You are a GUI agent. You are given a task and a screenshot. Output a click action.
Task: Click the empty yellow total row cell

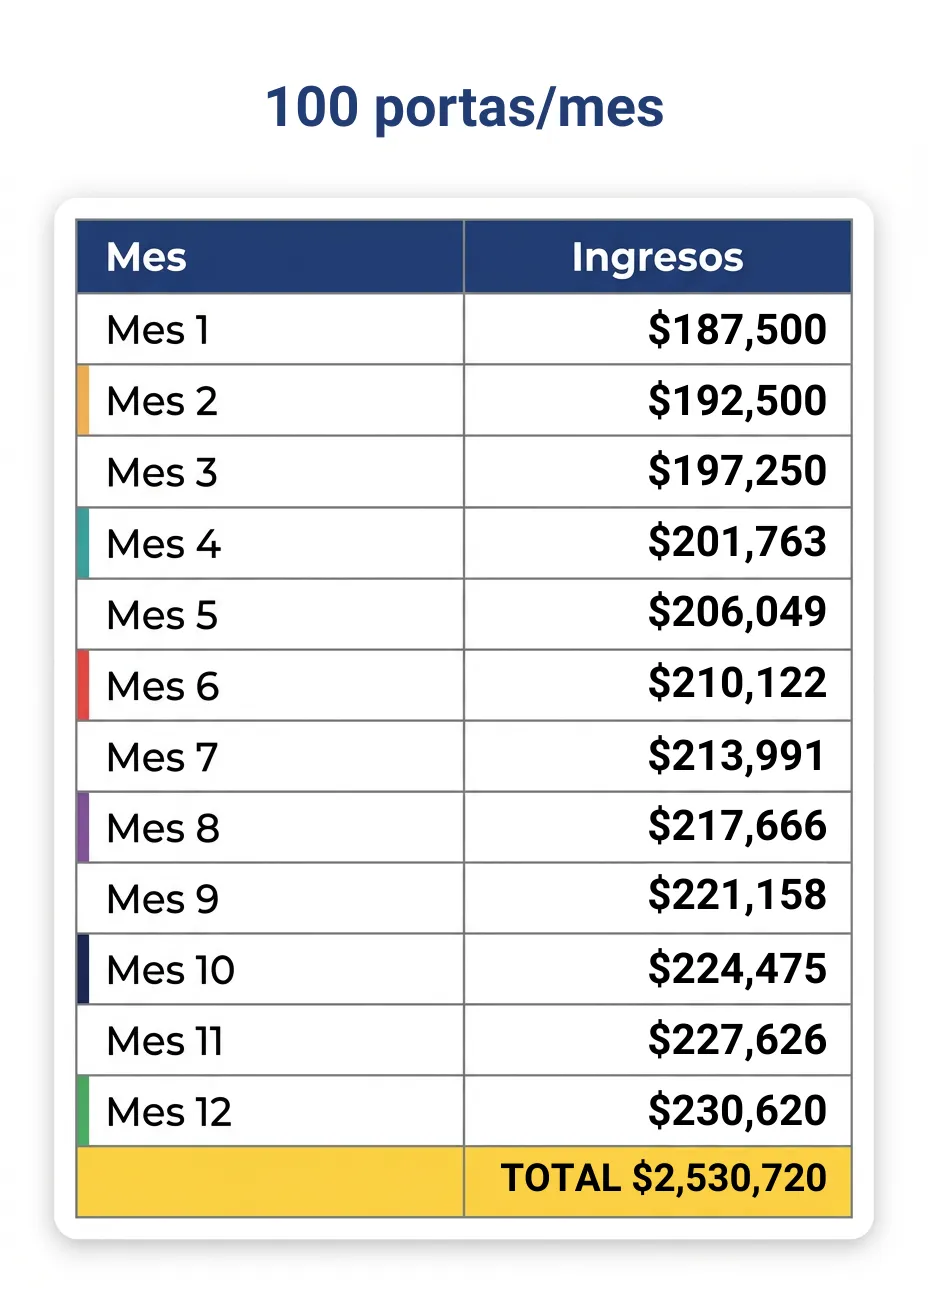pos(270,1182)
